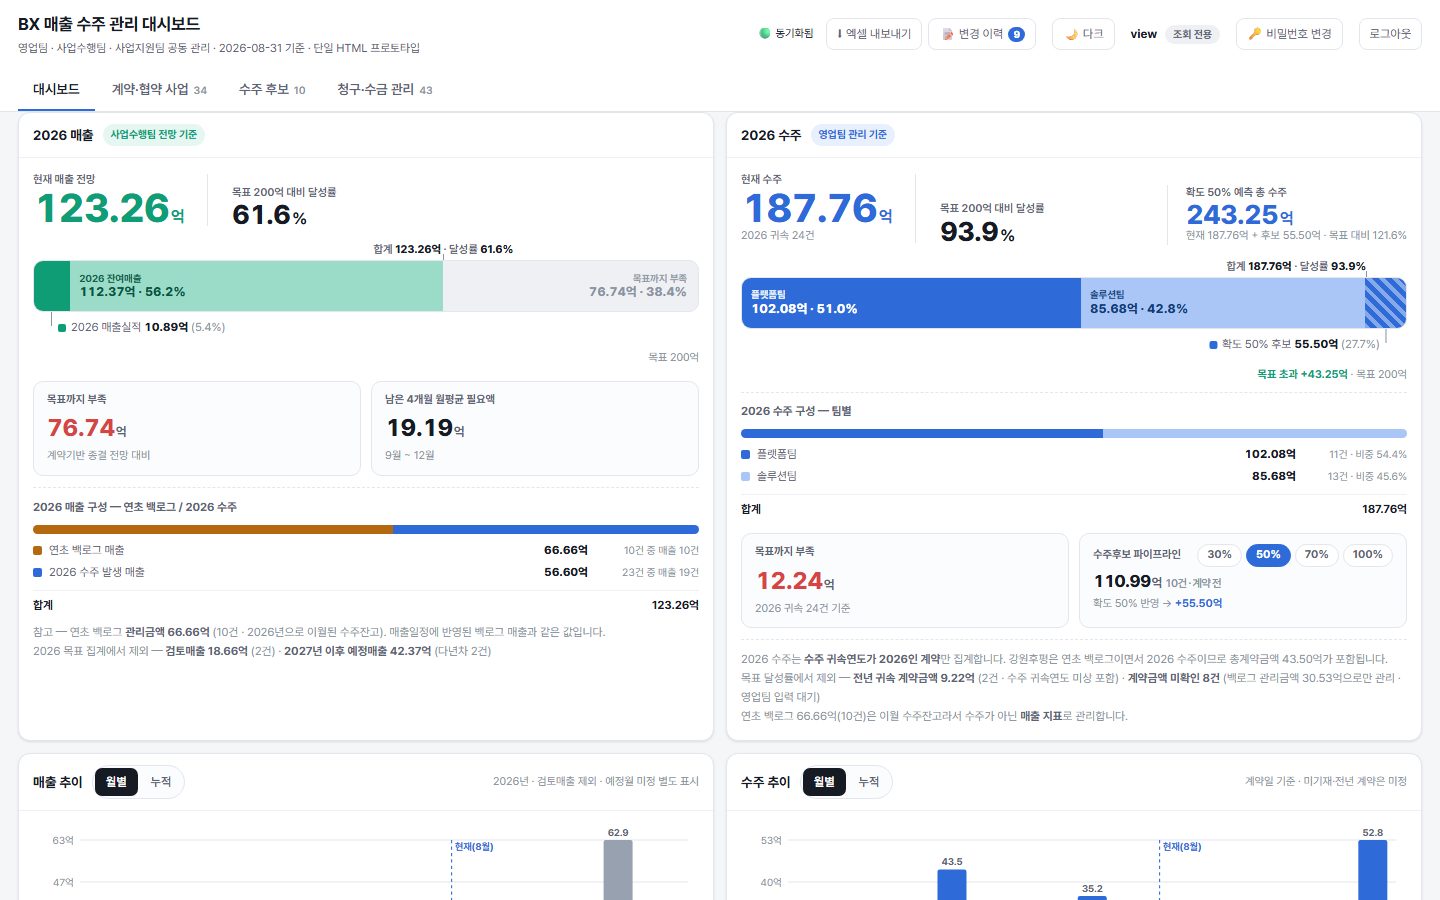Click the 62.9 bar in 매출 추이 chart
This screenshot has width=1440, height=900.
(618, 870)
